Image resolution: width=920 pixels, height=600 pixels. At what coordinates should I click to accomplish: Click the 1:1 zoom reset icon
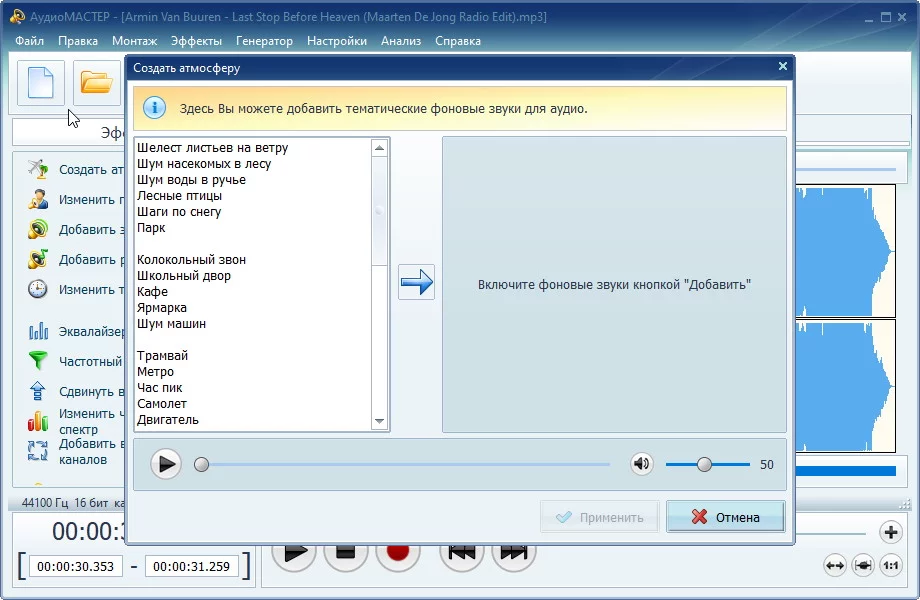(893, 566)
